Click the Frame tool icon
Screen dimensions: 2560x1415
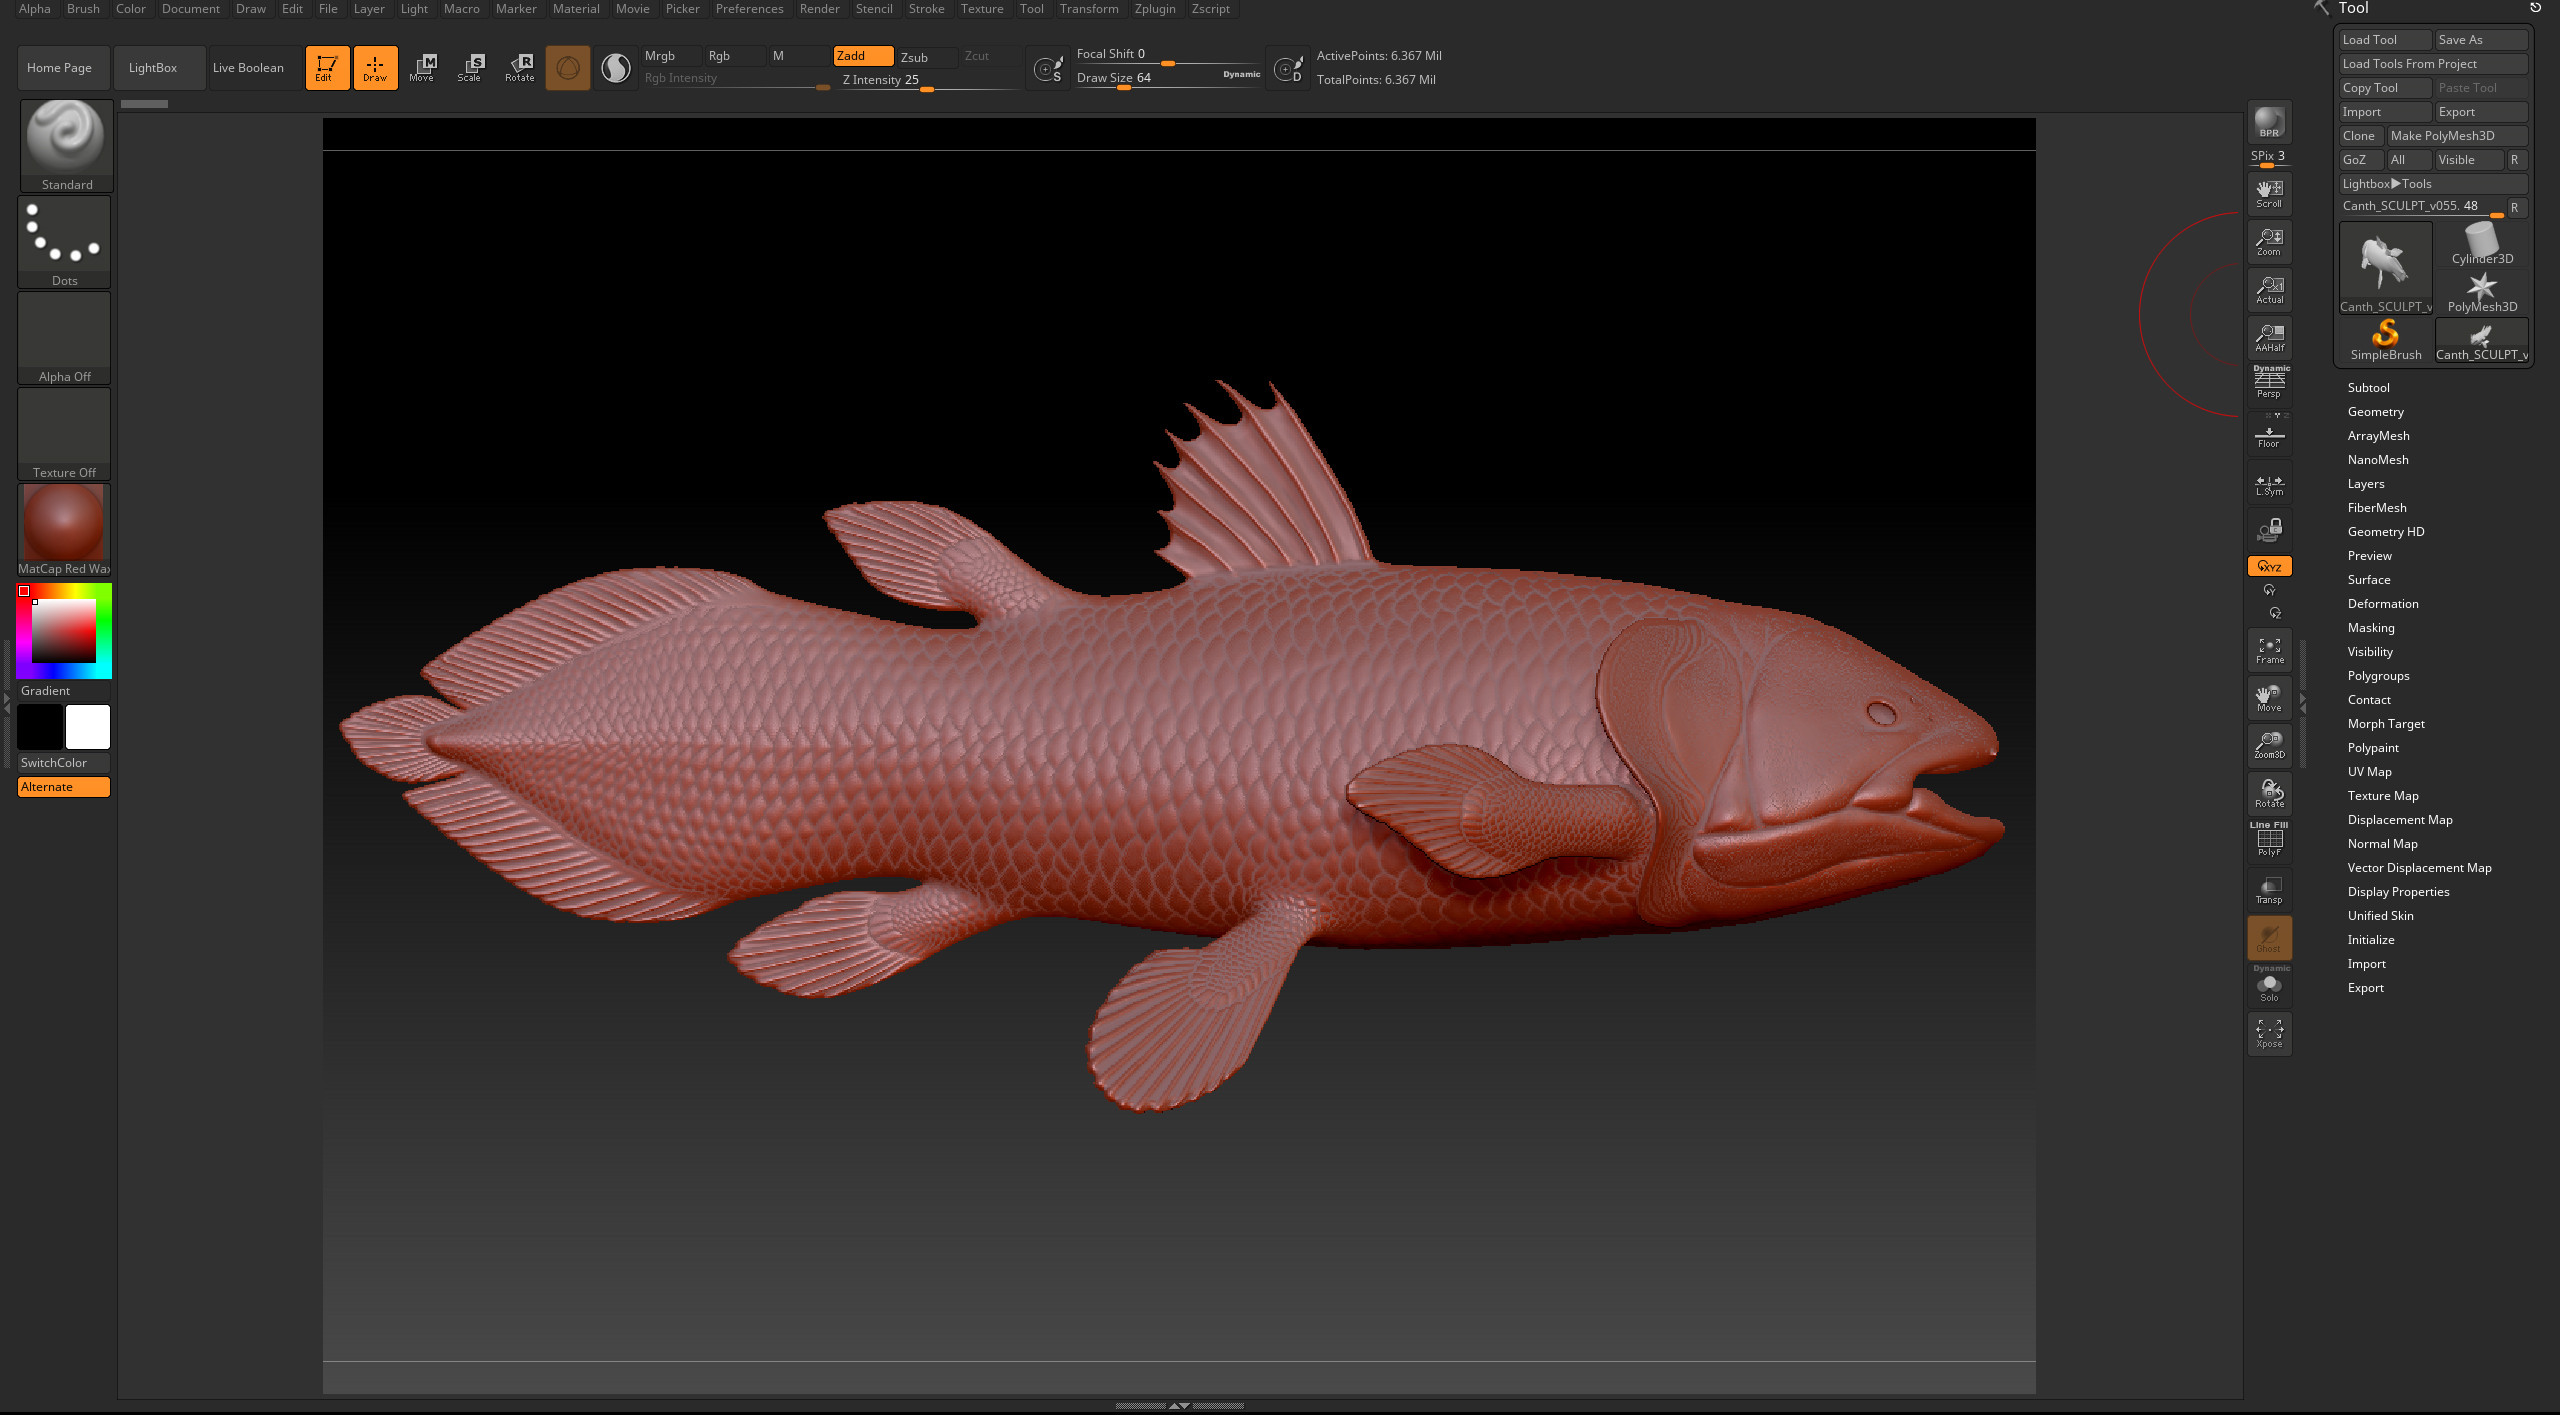pyautogui.click(x=2269, y=652)
